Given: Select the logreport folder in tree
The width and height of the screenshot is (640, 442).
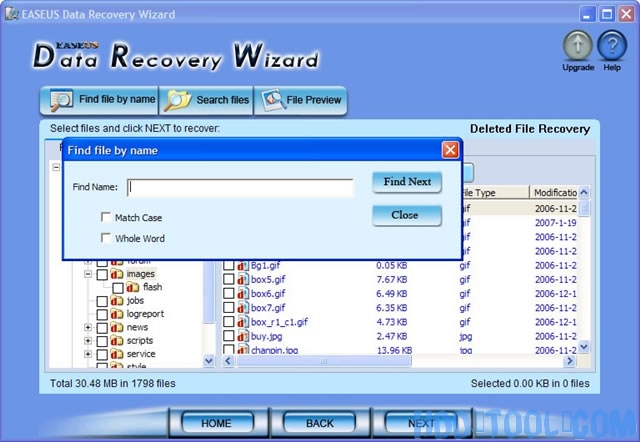Looking at the screenshot, I should pos(145,314).
